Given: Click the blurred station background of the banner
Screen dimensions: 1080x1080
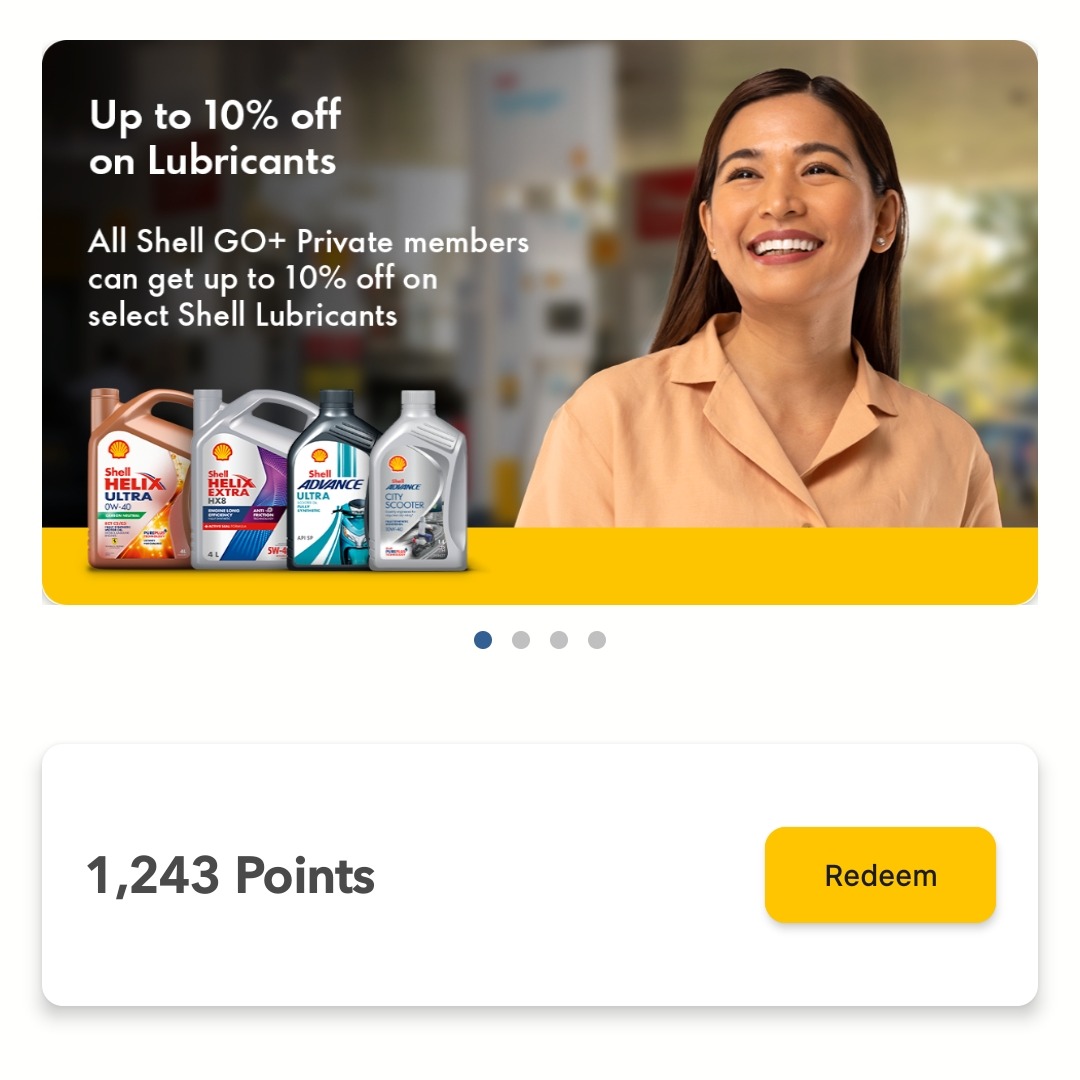Looking at the screenshot, I should (x=551, y=207).
